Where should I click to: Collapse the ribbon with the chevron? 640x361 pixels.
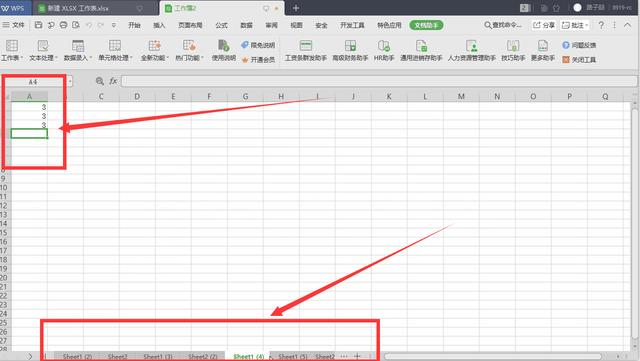627,25
